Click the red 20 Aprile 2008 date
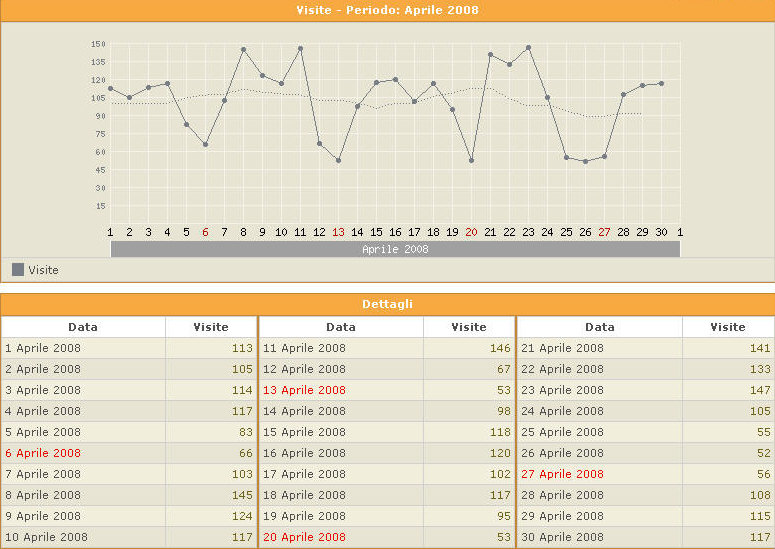Screen dimensions: 775x549 pyautogui.click(x=304, y=537)
